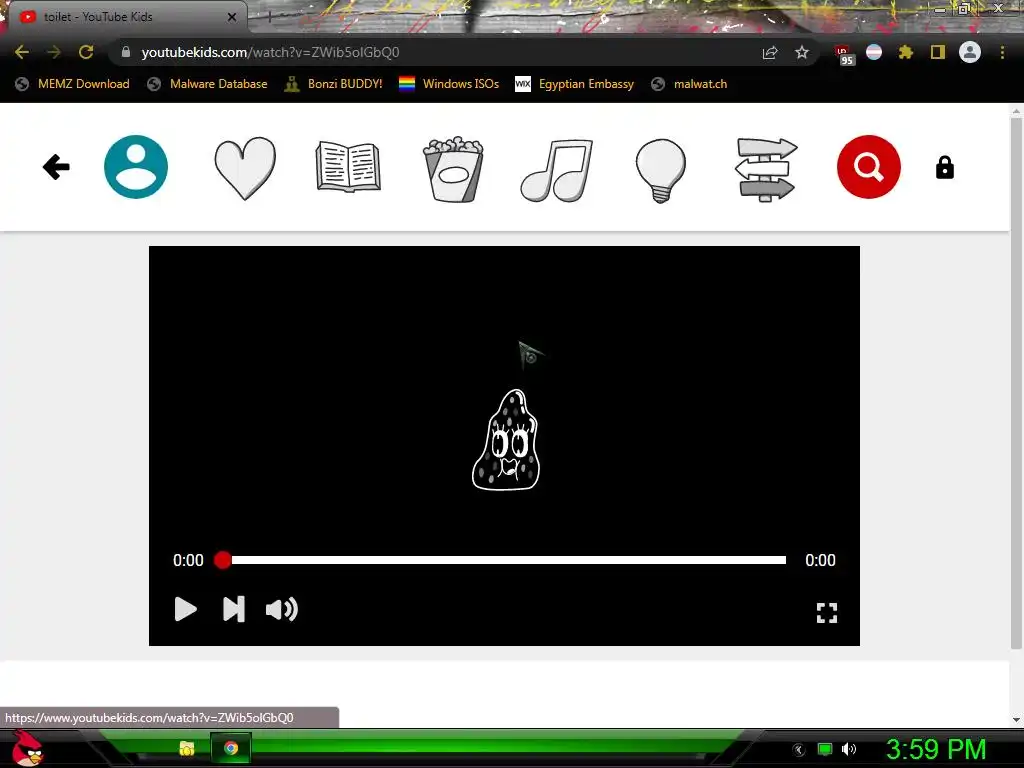The height and width of the screenshot is (768, 1024).
Task: Go back in browser history
Action: click(x=22, y=52)
